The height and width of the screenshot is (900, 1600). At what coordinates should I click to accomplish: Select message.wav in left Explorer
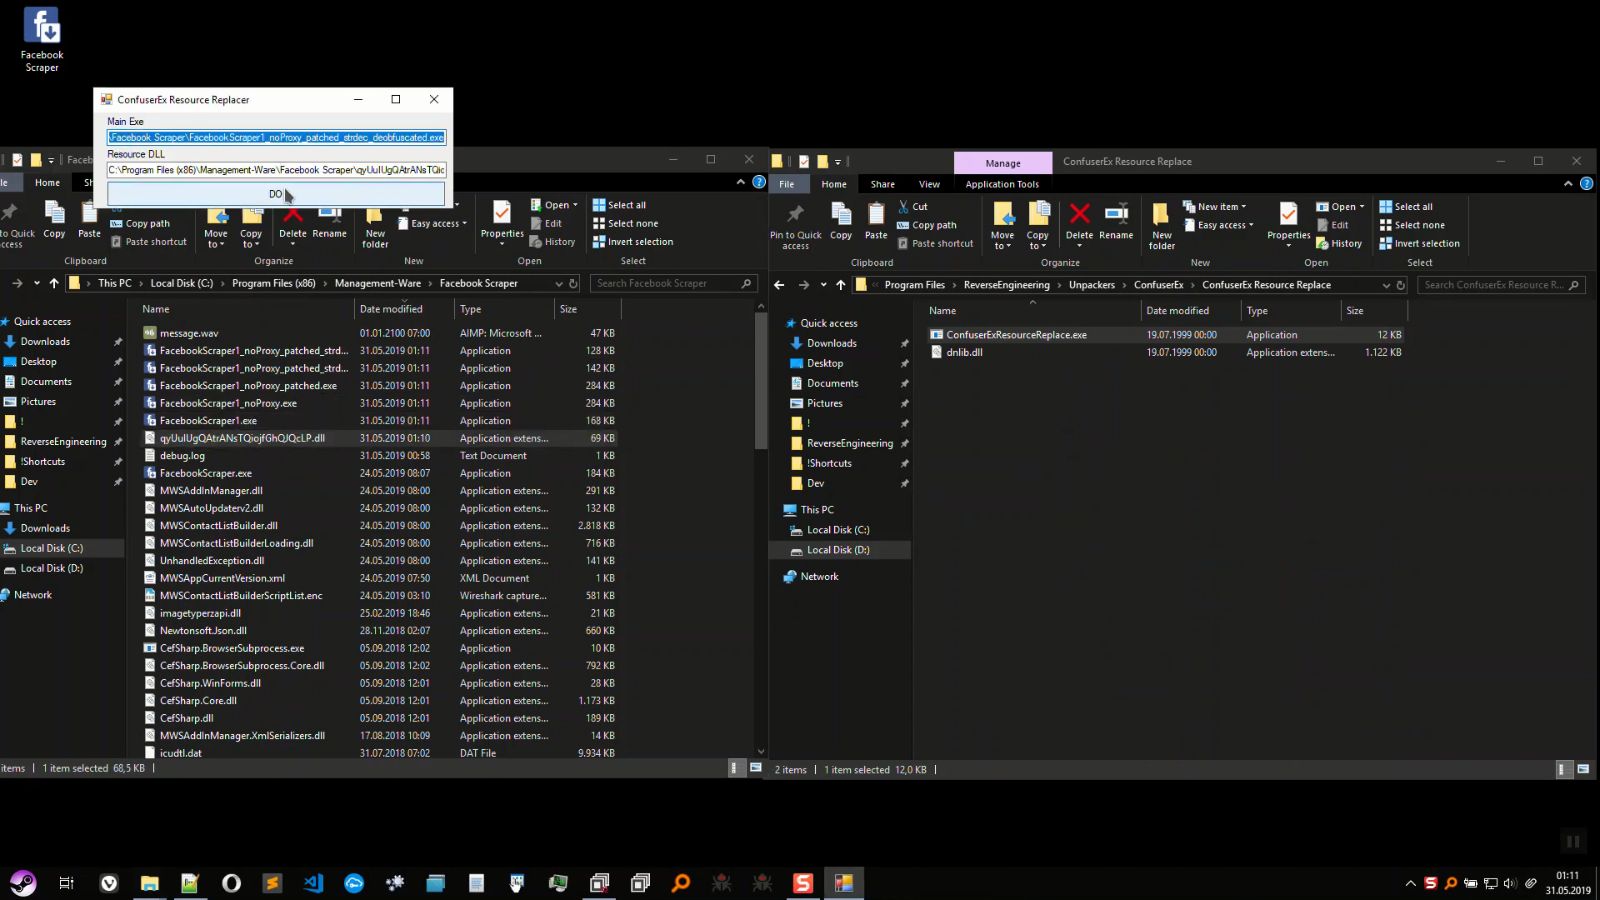tap(188, 334)
